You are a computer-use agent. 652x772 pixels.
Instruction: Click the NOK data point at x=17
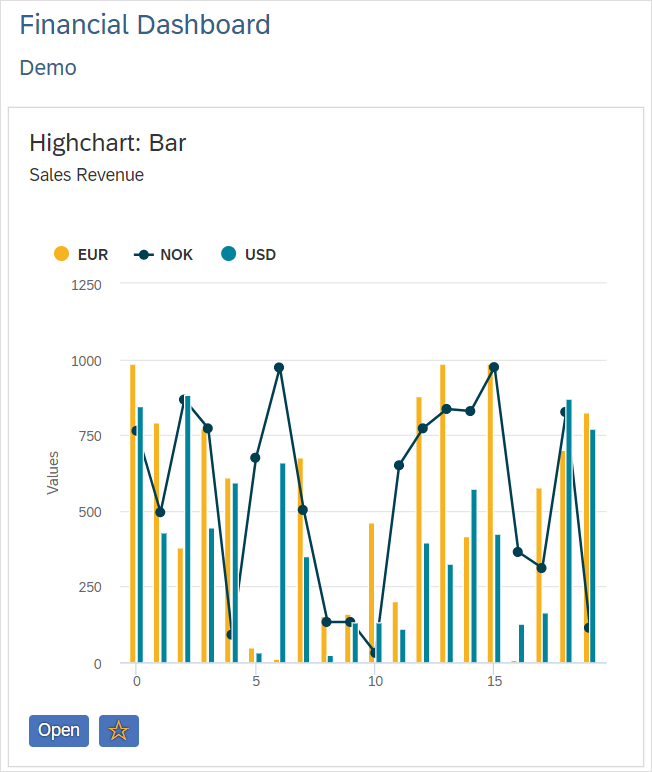point(541,568)
